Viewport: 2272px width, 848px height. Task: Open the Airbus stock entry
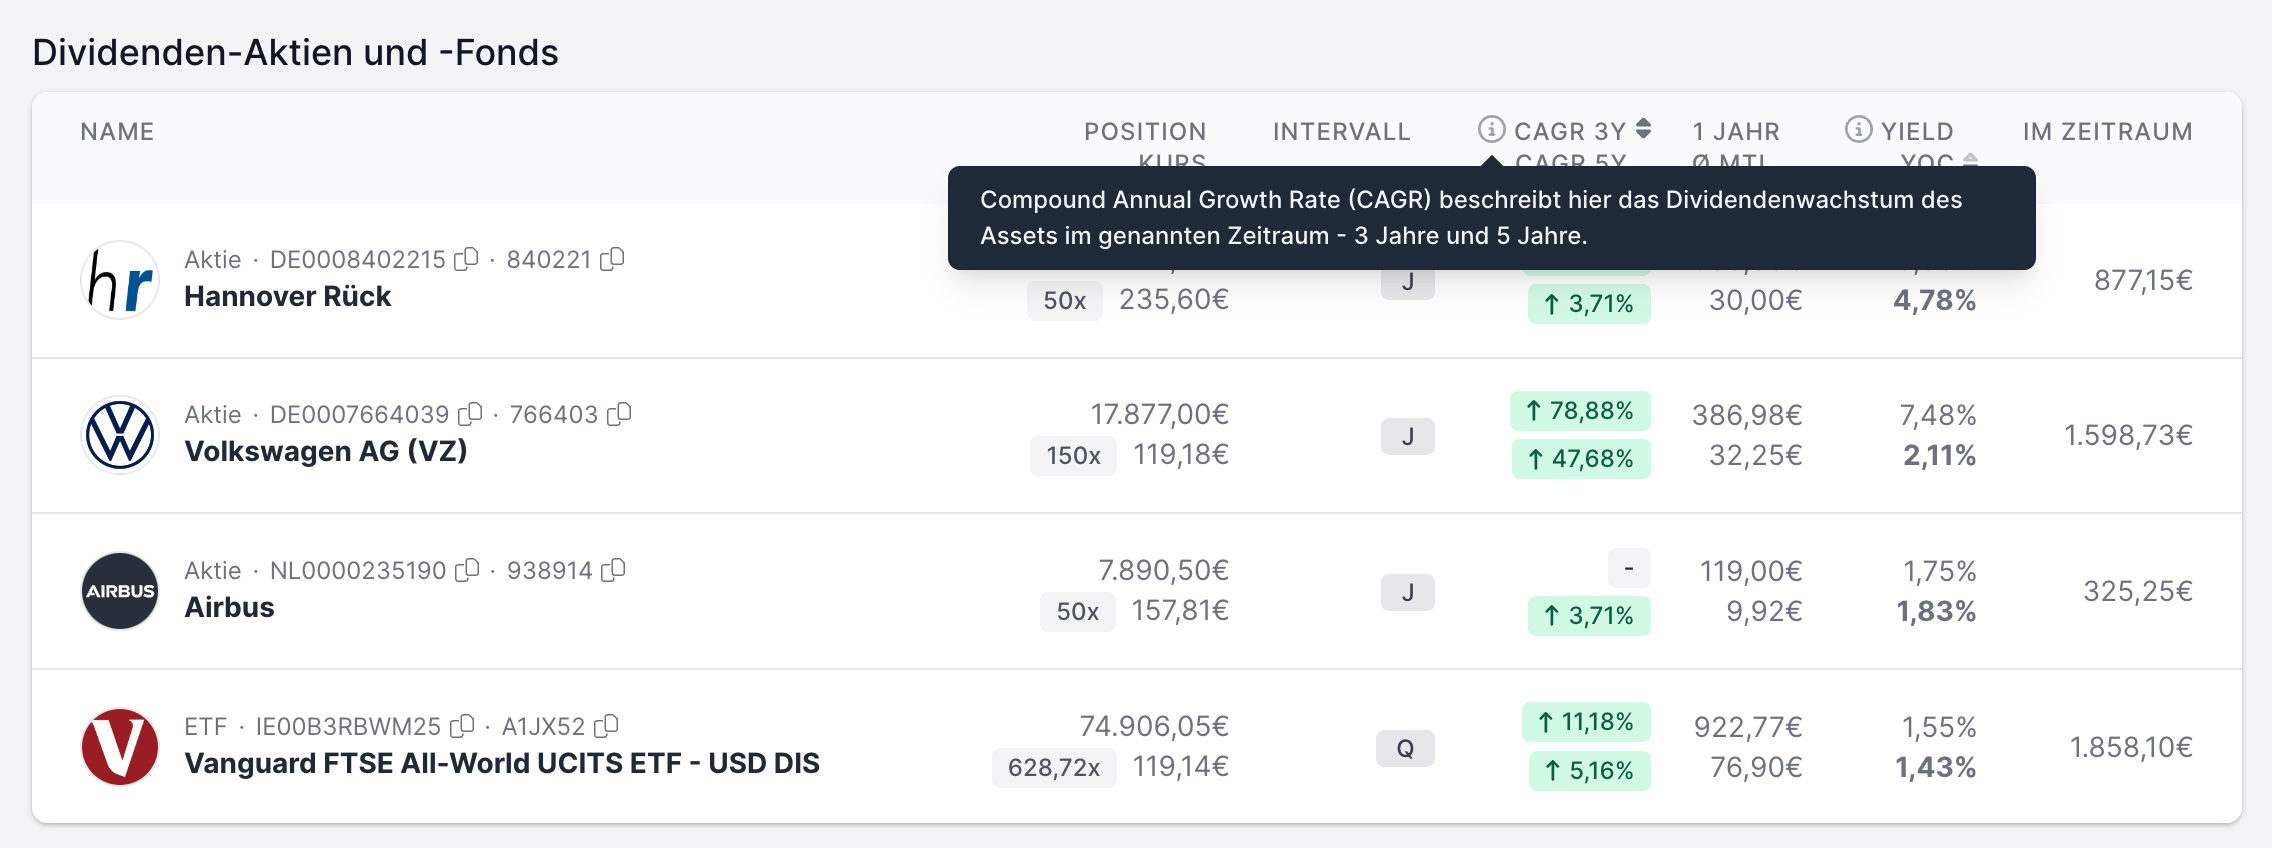click(229, 608)
